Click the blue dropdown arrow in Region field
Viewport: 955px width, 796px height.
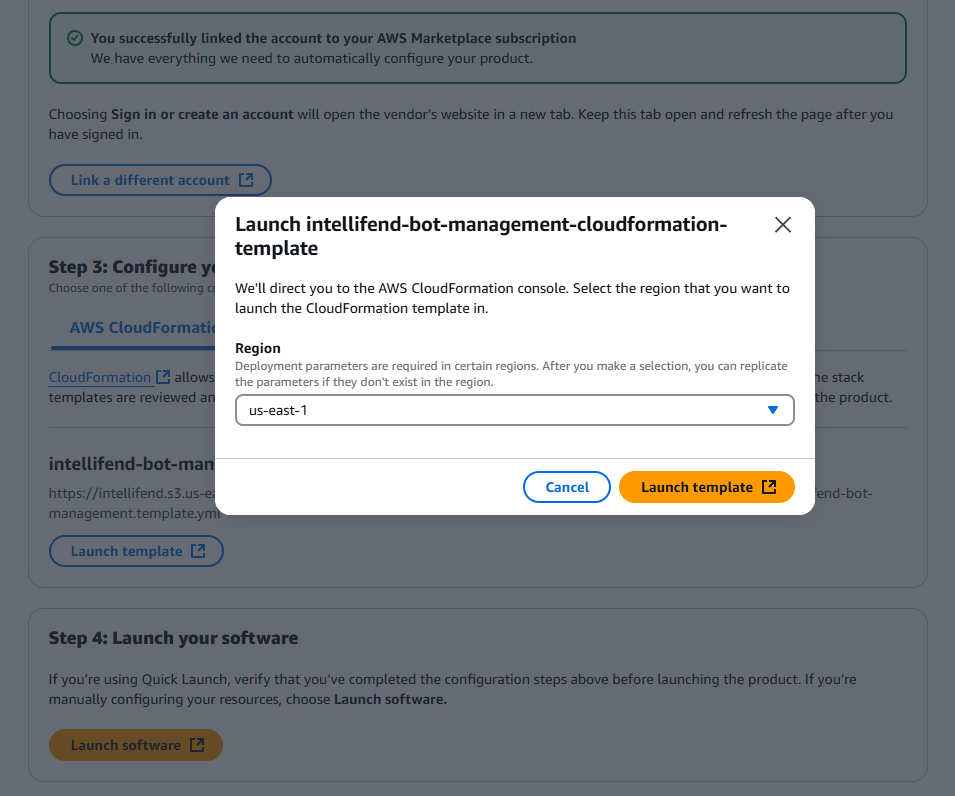point(773,410)
